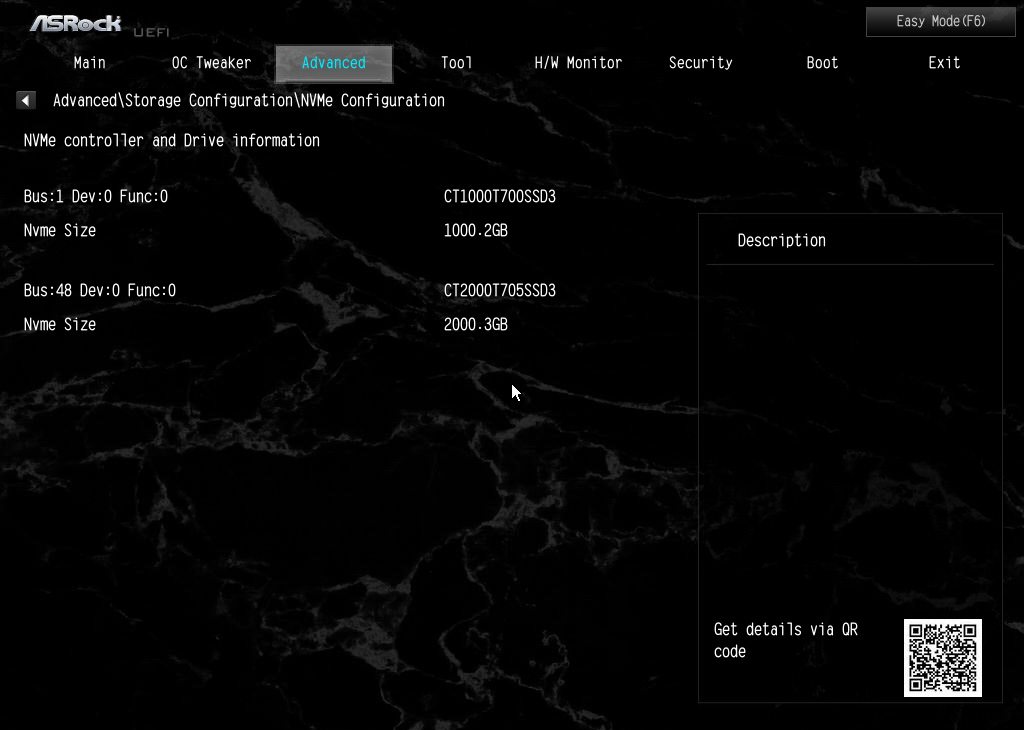Click the CT2000T705SSD3 drive name
1024x730 pixels.
(500, 291)
